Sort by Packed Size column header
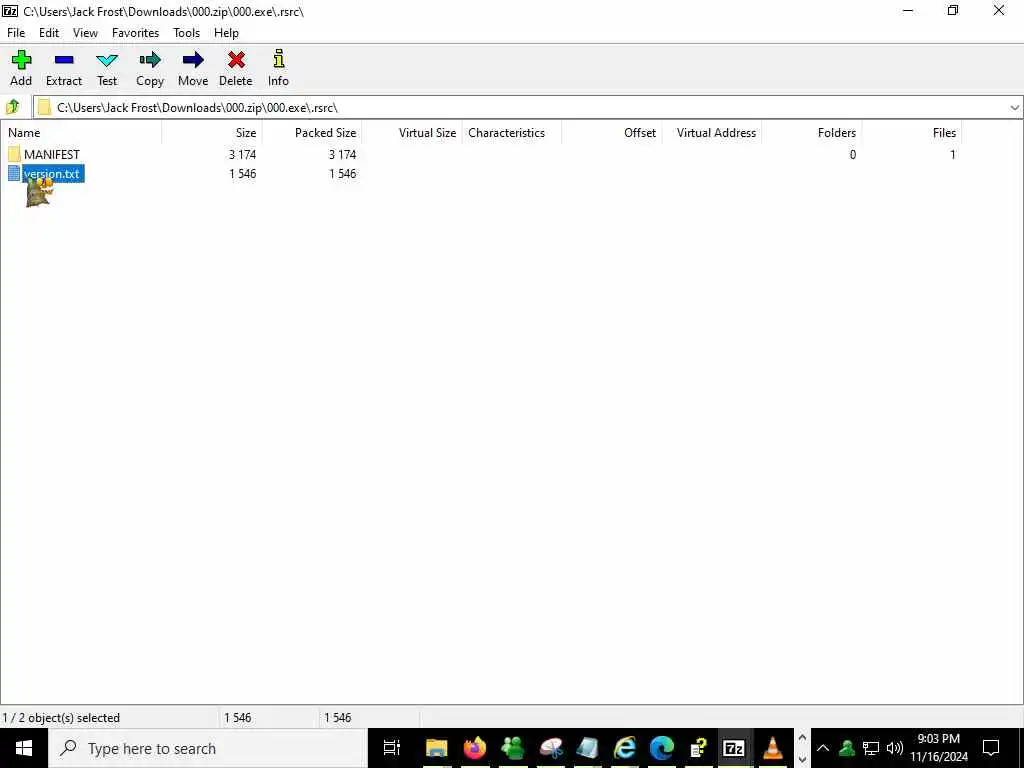This screenshot has width=1024, height=768. pos(312,133)
